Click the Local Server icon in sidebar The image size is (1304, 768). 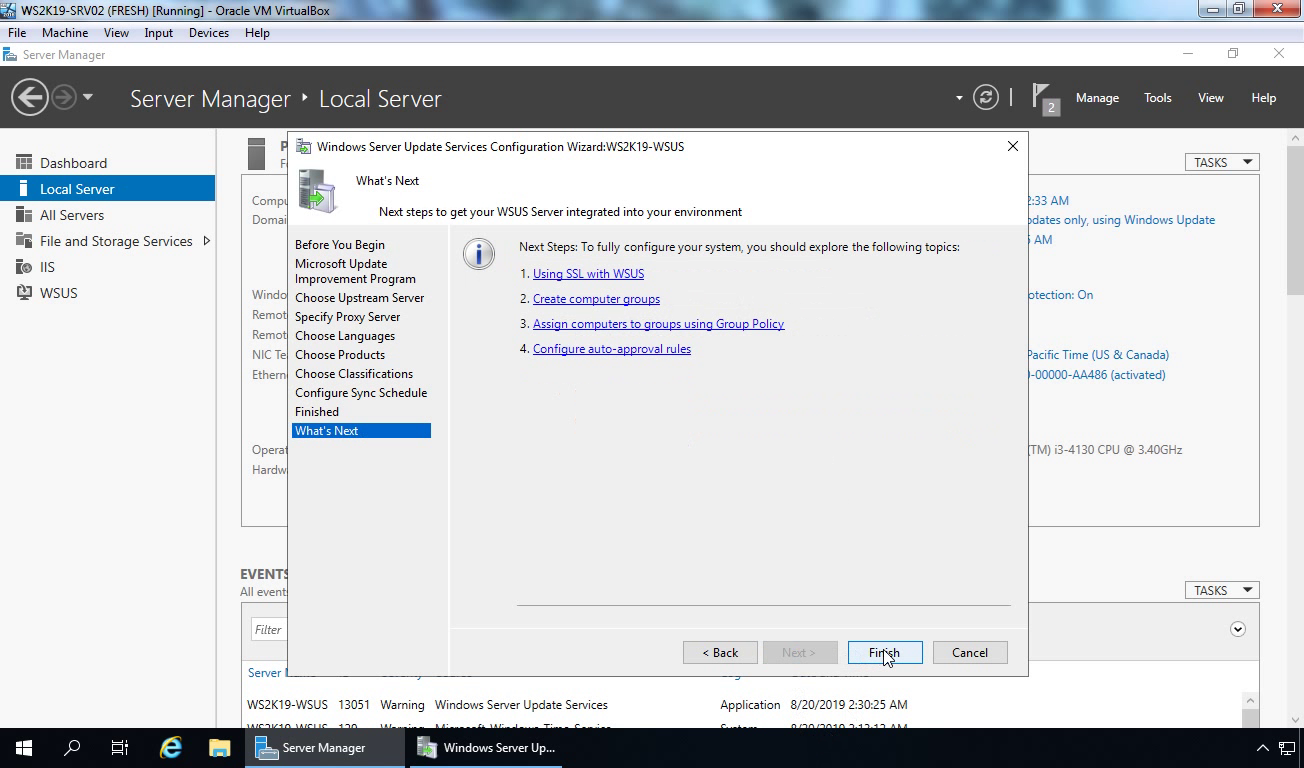click(23, 188)
